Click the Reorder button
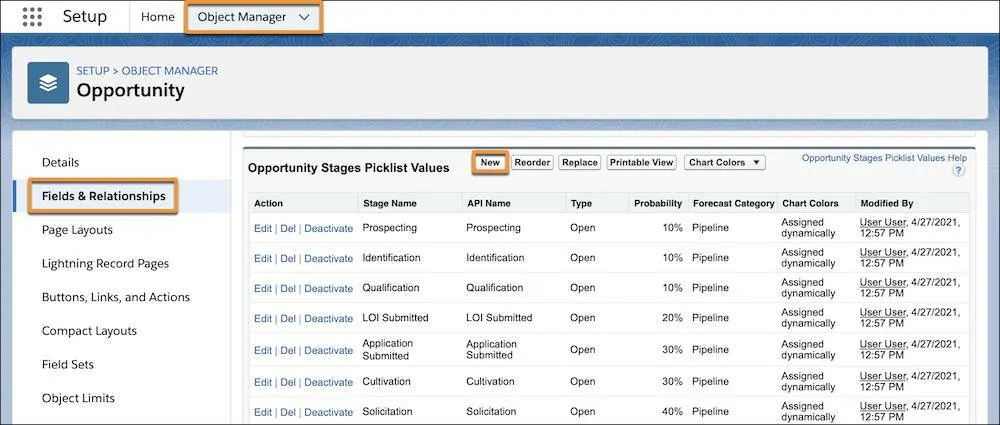The height and width of the screenshot is (425, 1000). coord(532,163)
